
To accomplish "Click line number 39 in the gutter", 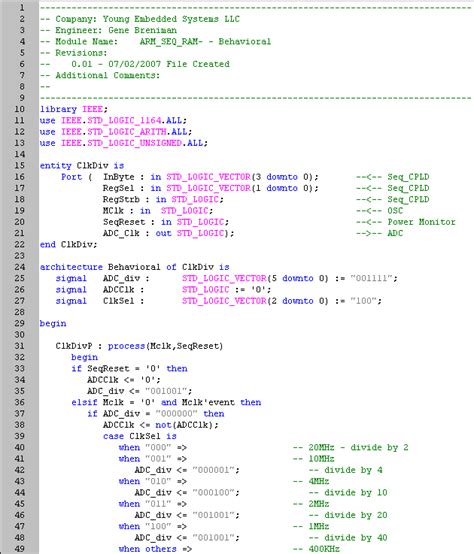I will point(19,436).
